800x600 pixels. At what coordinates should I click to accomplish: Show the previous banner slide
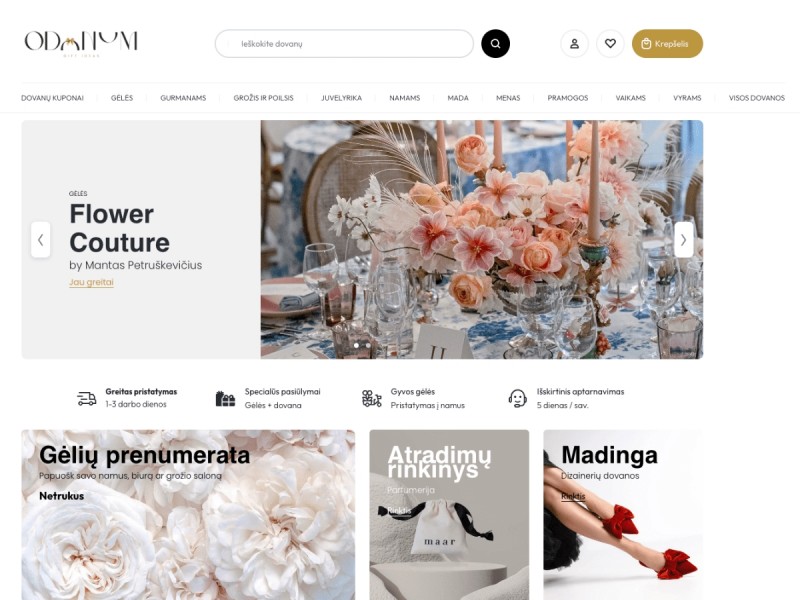pos(40,239)
